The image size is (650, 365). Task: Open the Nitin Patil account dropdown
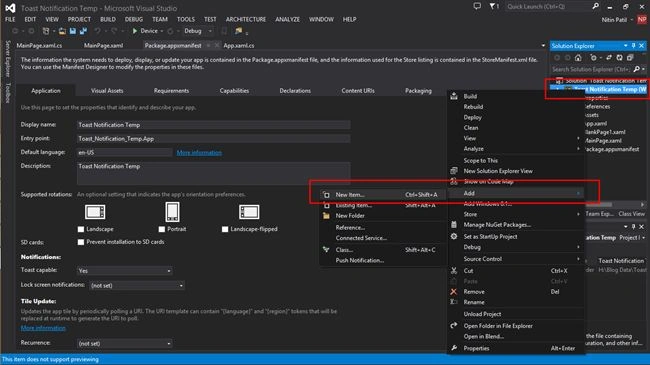[x=632, y=19]
